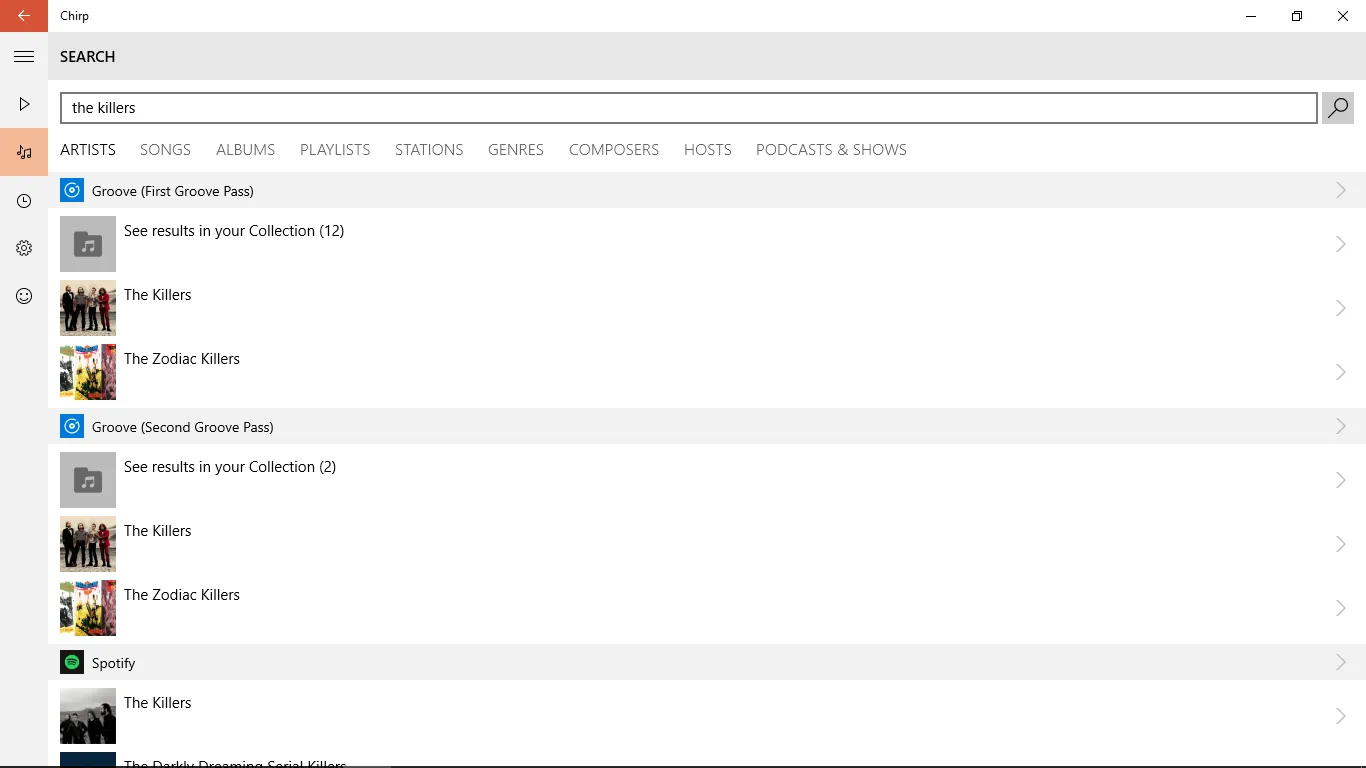
Task: Open the feedback smiley icon
Action: (24, 296)
